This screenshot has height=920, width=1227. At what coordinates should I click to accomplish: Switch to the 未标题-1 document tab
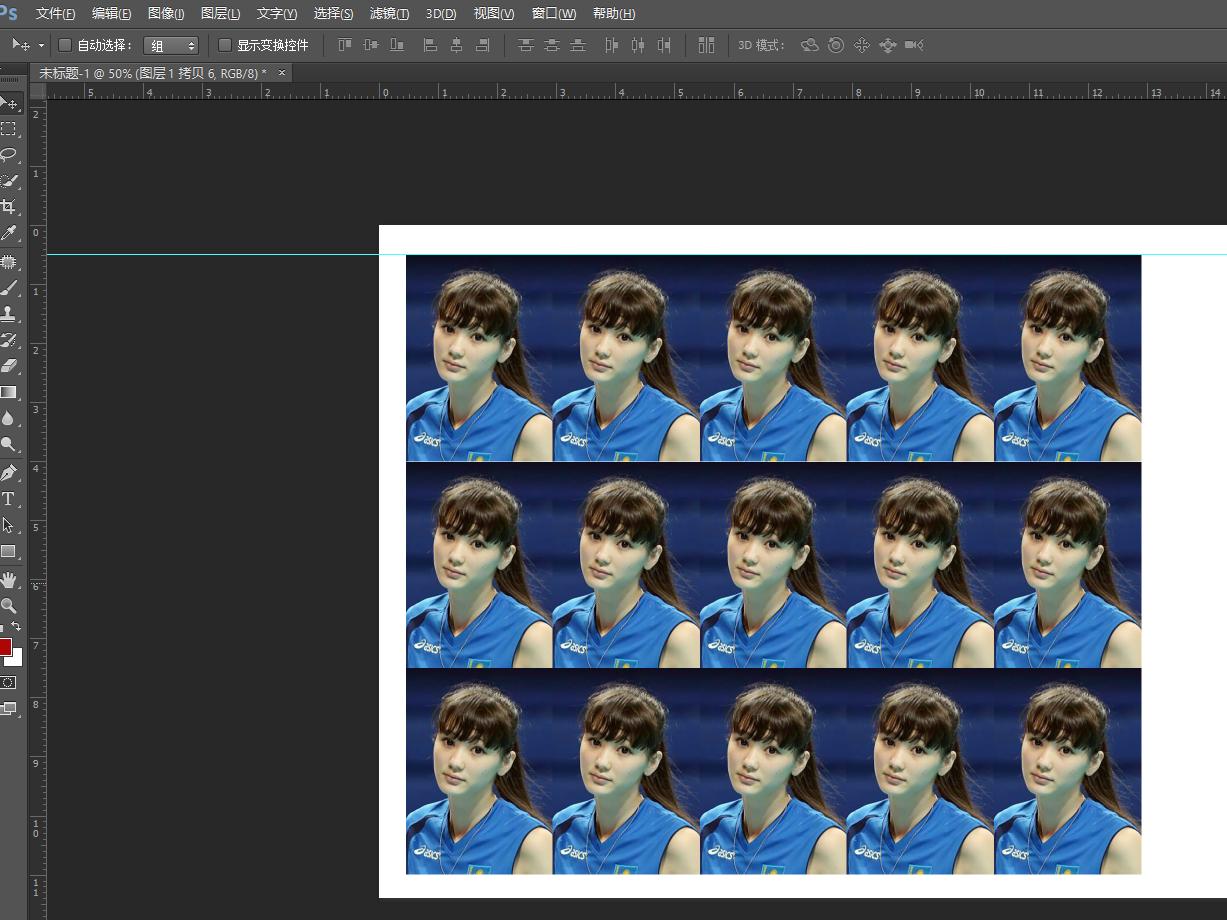pos(152,73)
